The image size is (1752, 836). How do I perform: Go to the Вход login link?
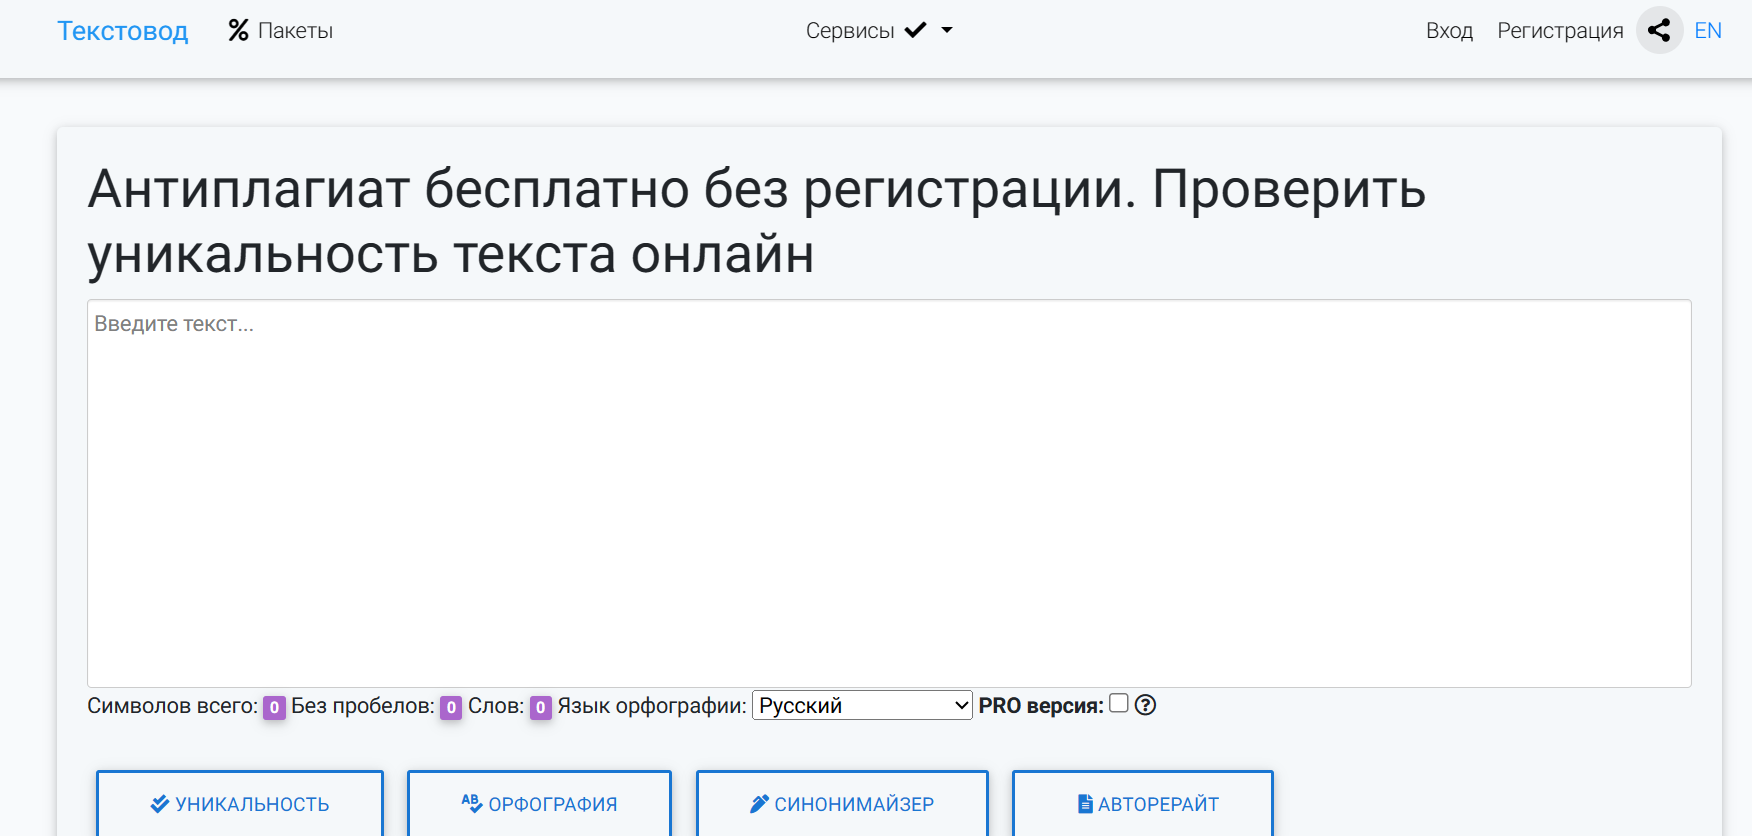[x=1449, y=31]
